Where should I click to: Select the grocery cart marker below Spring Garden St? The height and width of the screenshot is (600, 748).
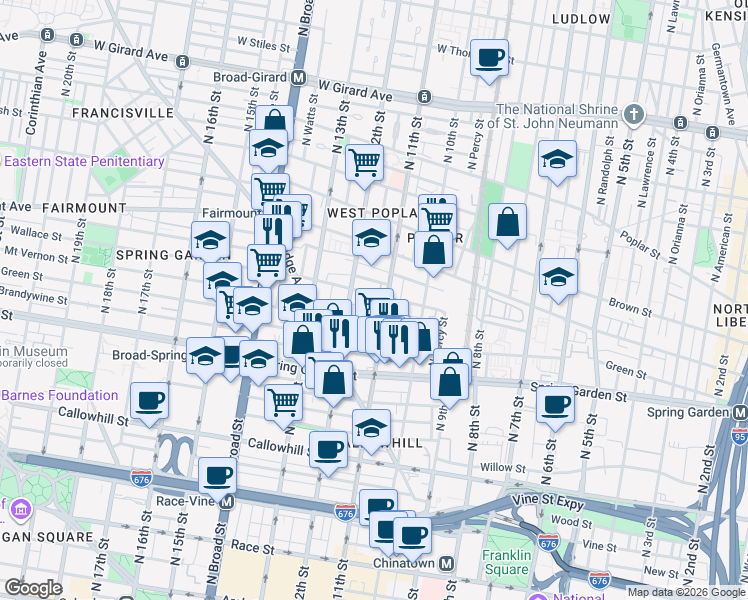click(283, 407)
